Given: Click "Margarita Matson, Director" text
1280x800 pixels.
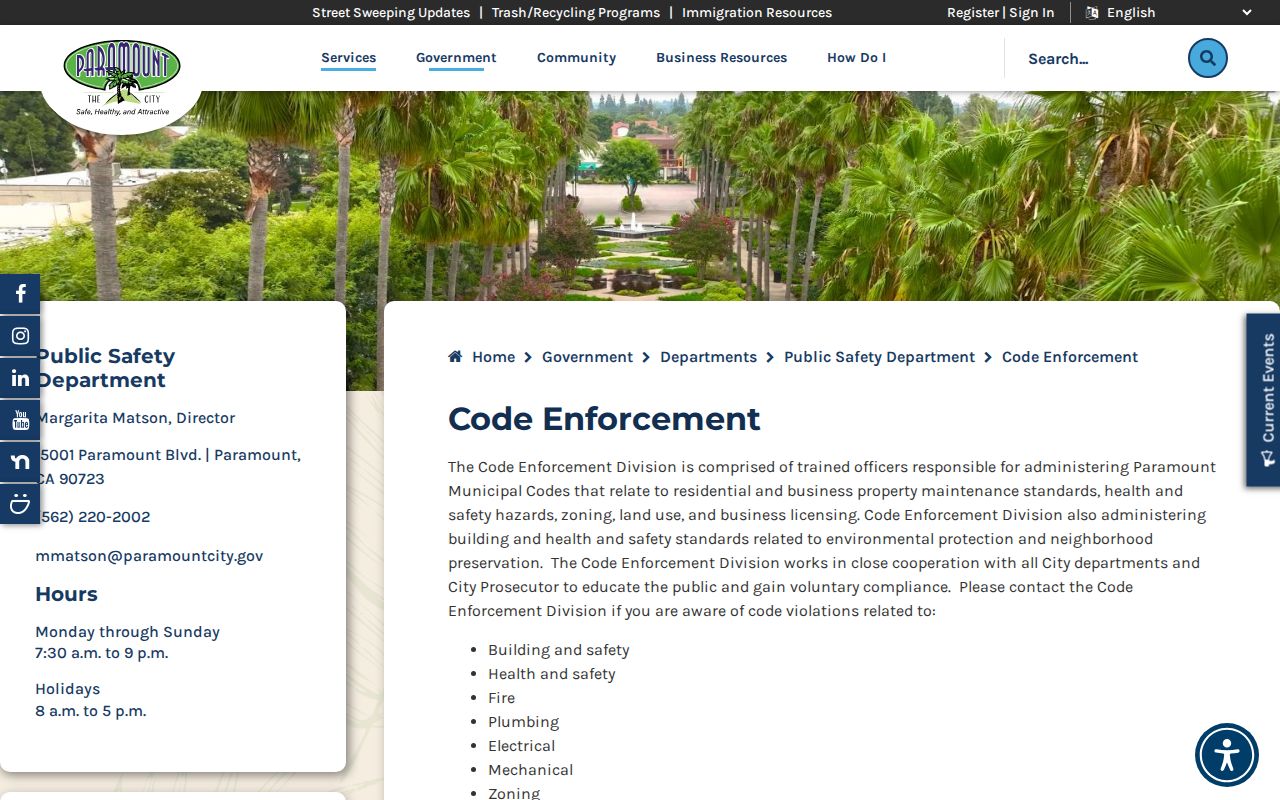Looking at the screenshot, I should click(136, 418).
